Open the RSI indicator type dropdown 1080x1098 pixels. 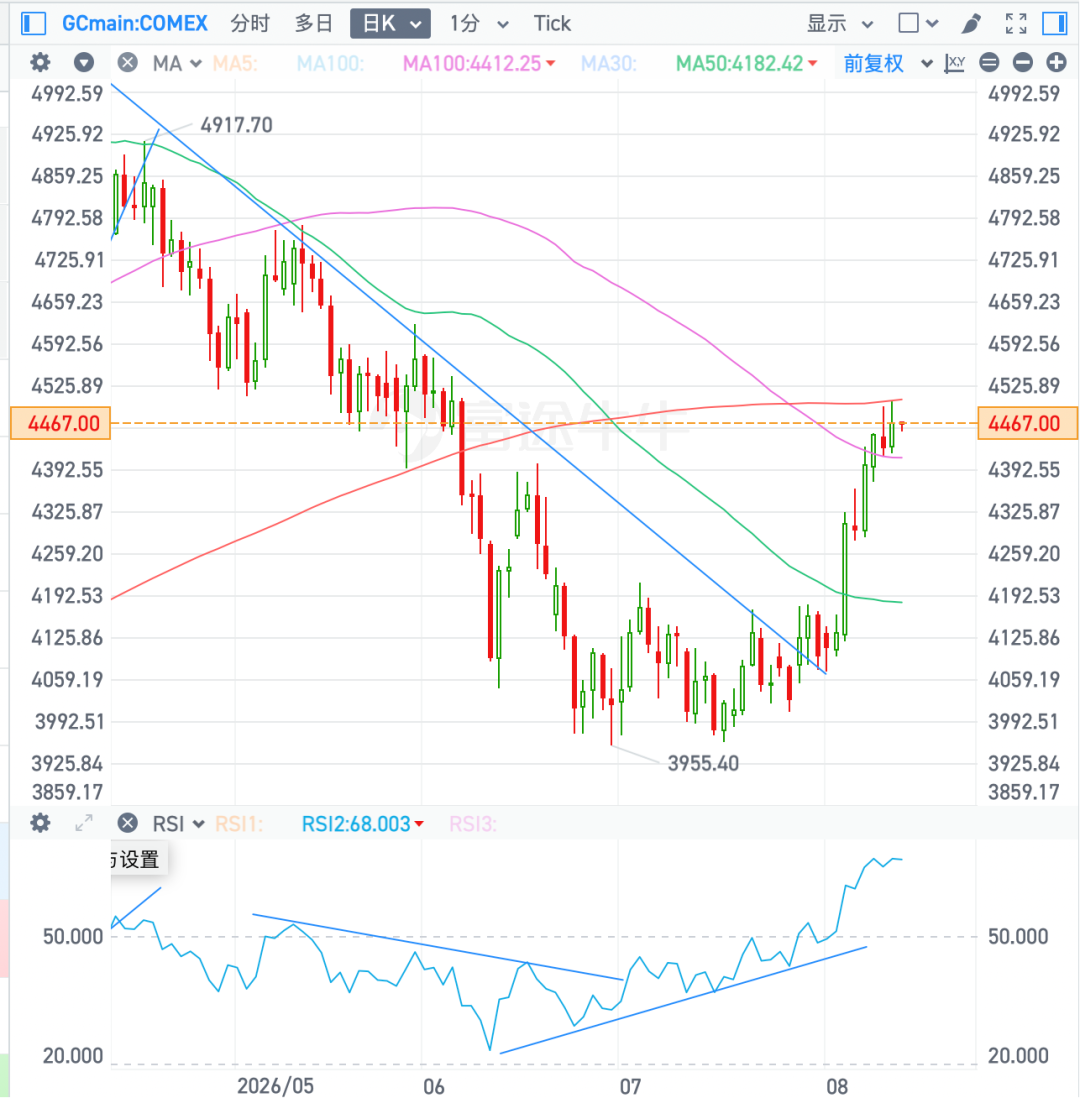[178, 824]
